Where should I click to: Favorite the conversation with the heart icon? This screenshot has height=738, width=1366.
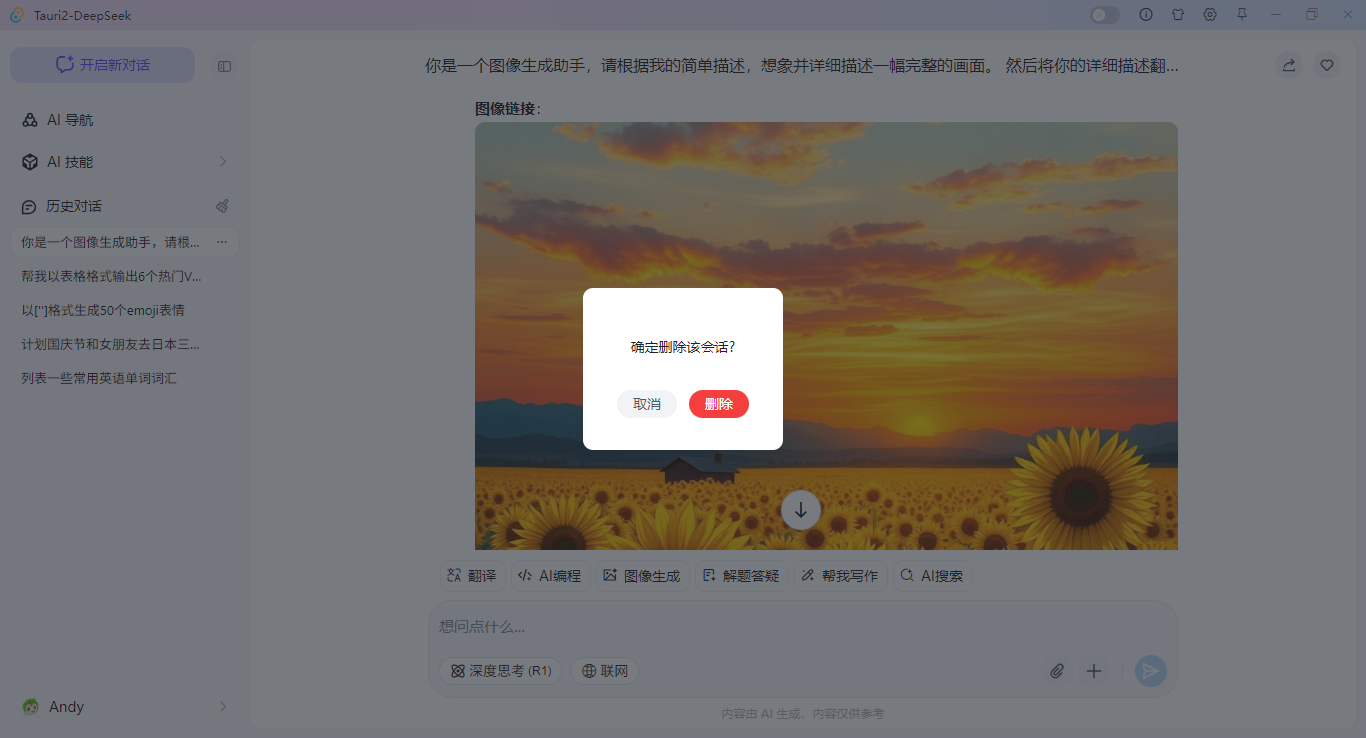point(1327,64)
